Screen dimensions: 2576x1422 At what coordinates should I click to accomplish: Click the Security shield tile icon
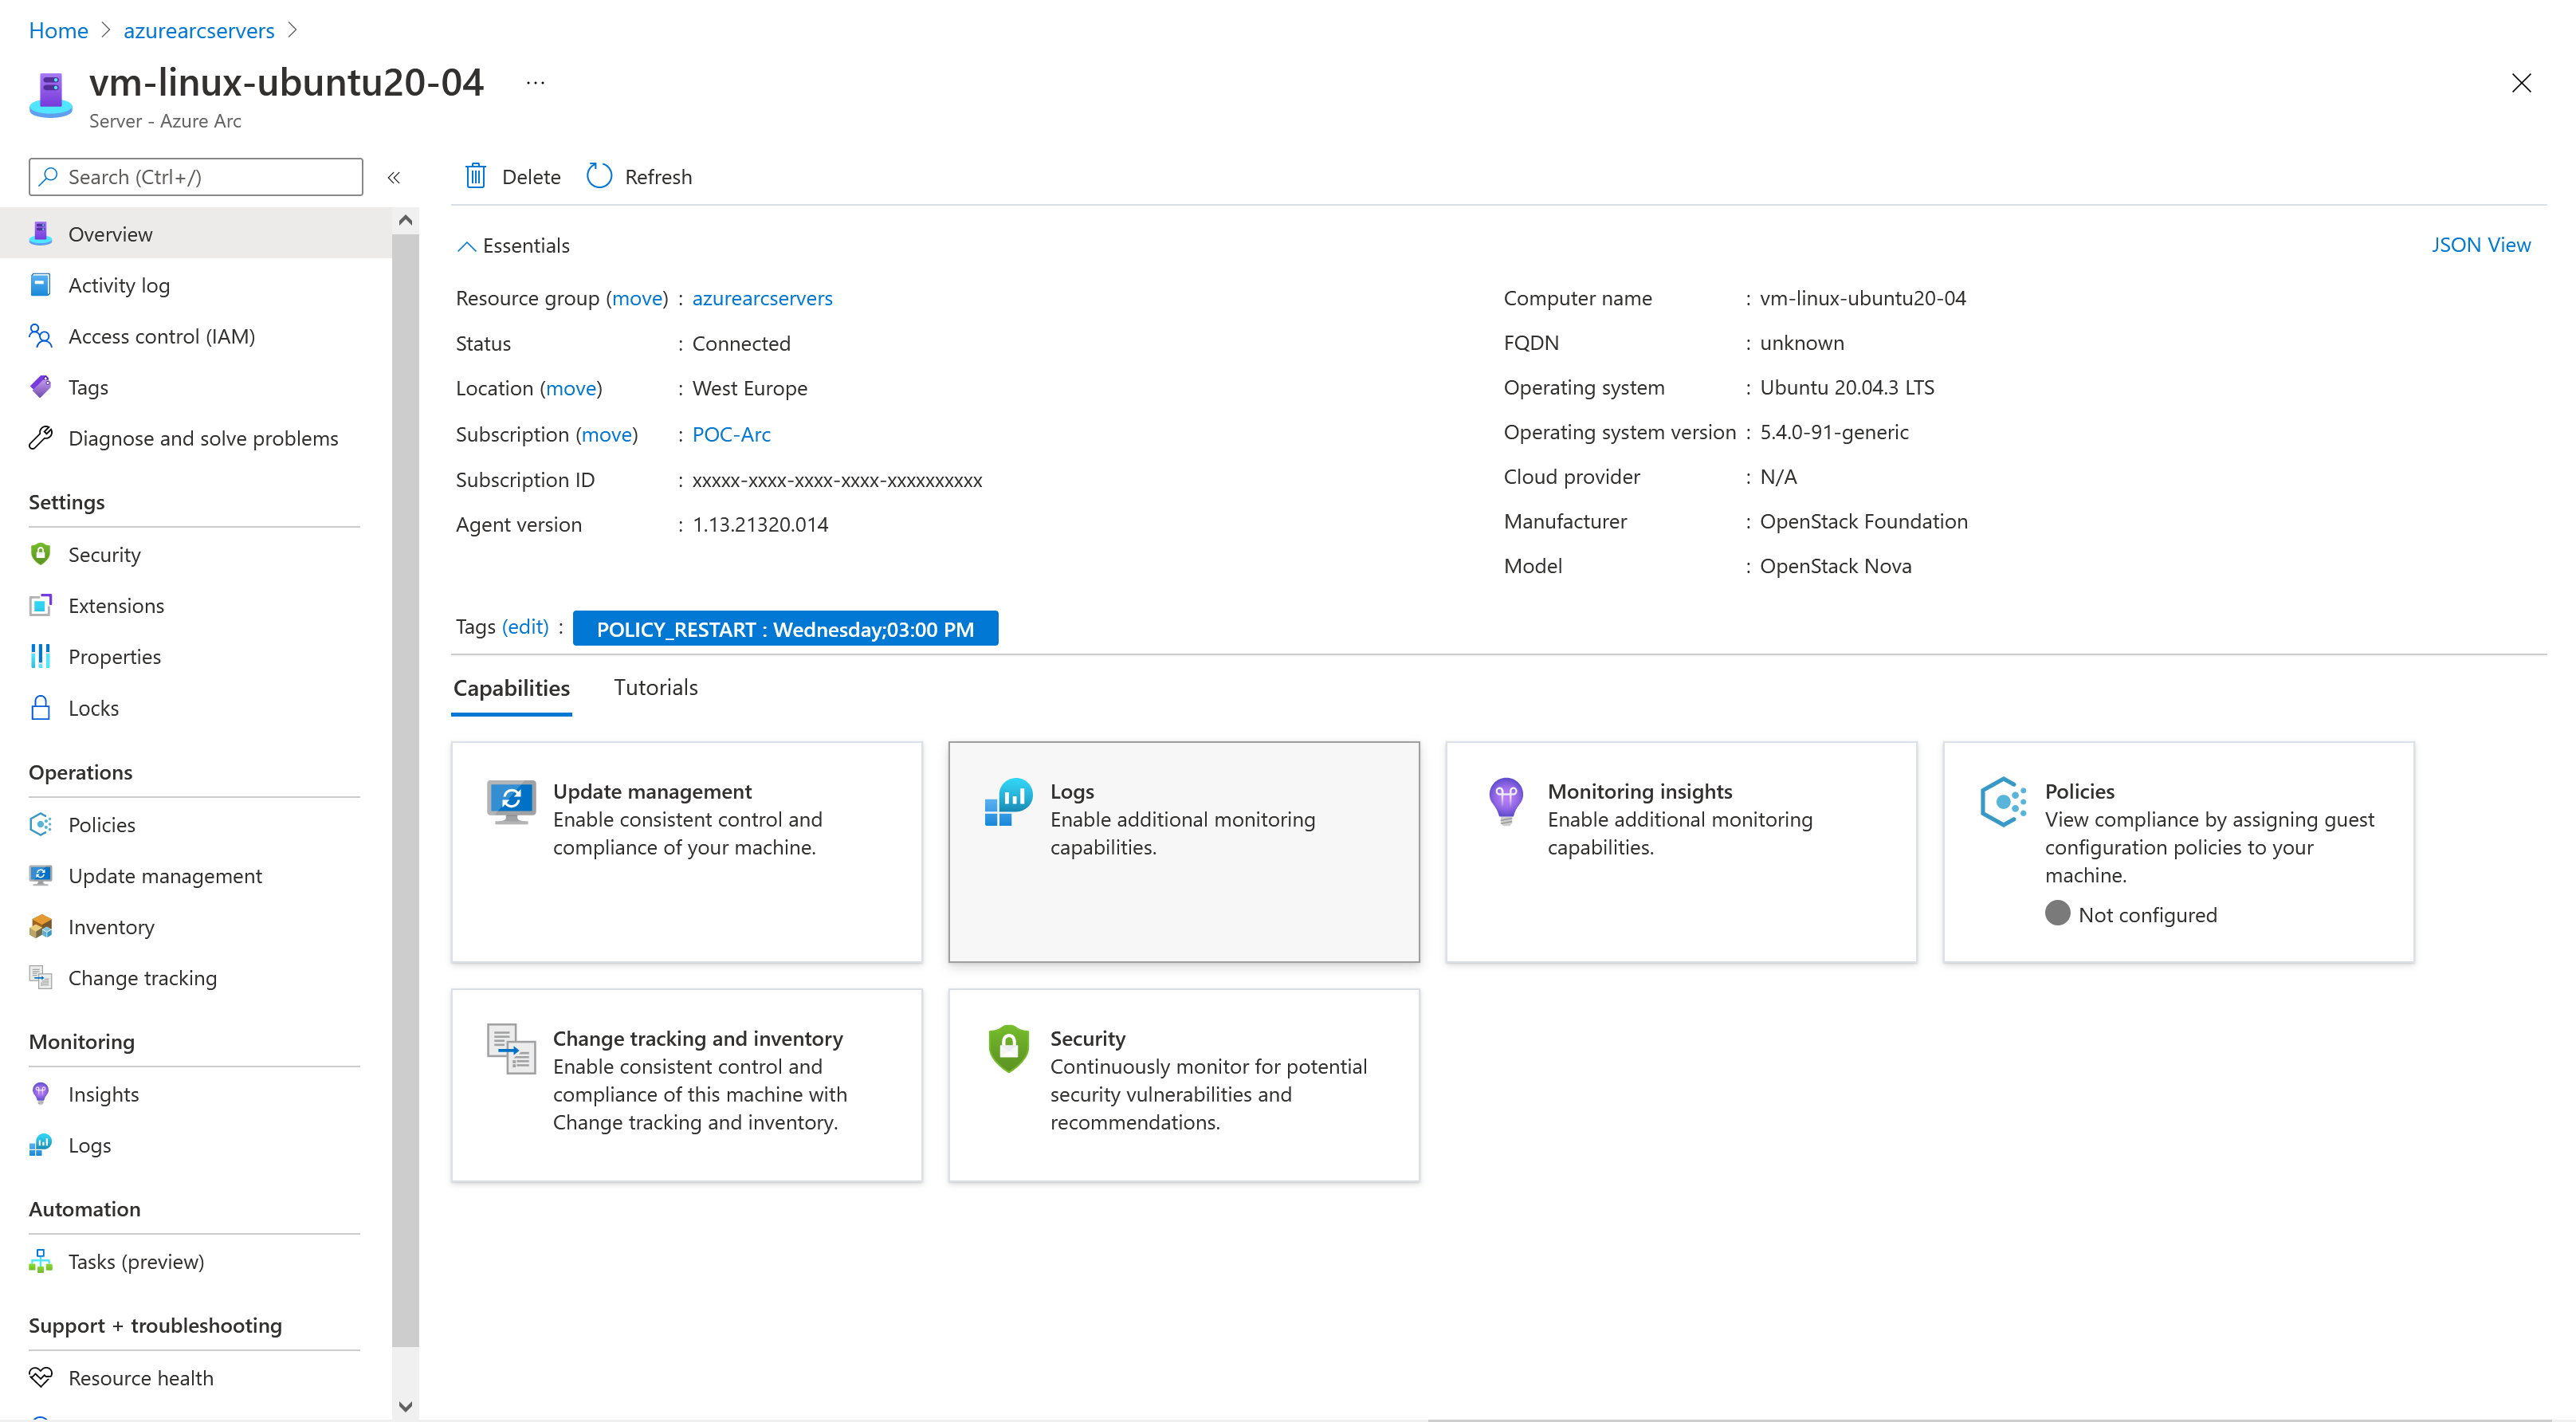1008,1048
